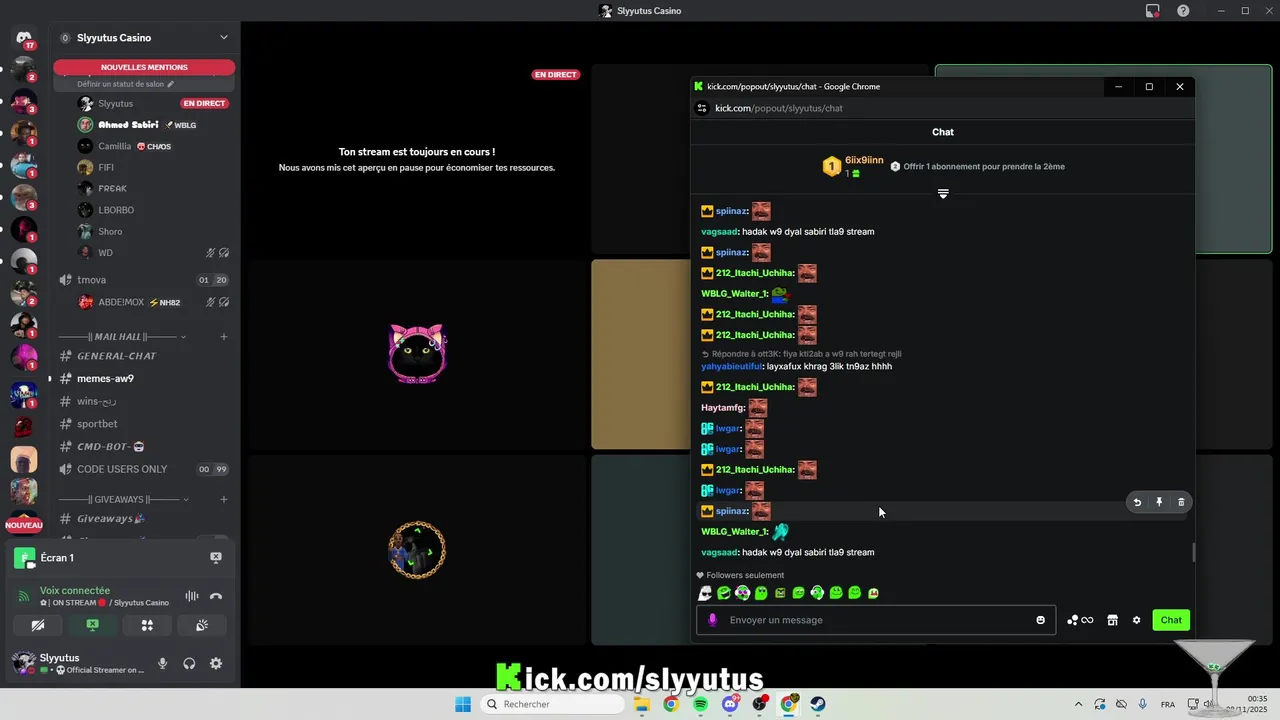The image size is (1280, 720).
Task: Collapse the Kick chat leaderboard arrow
Action: (943, 193)
